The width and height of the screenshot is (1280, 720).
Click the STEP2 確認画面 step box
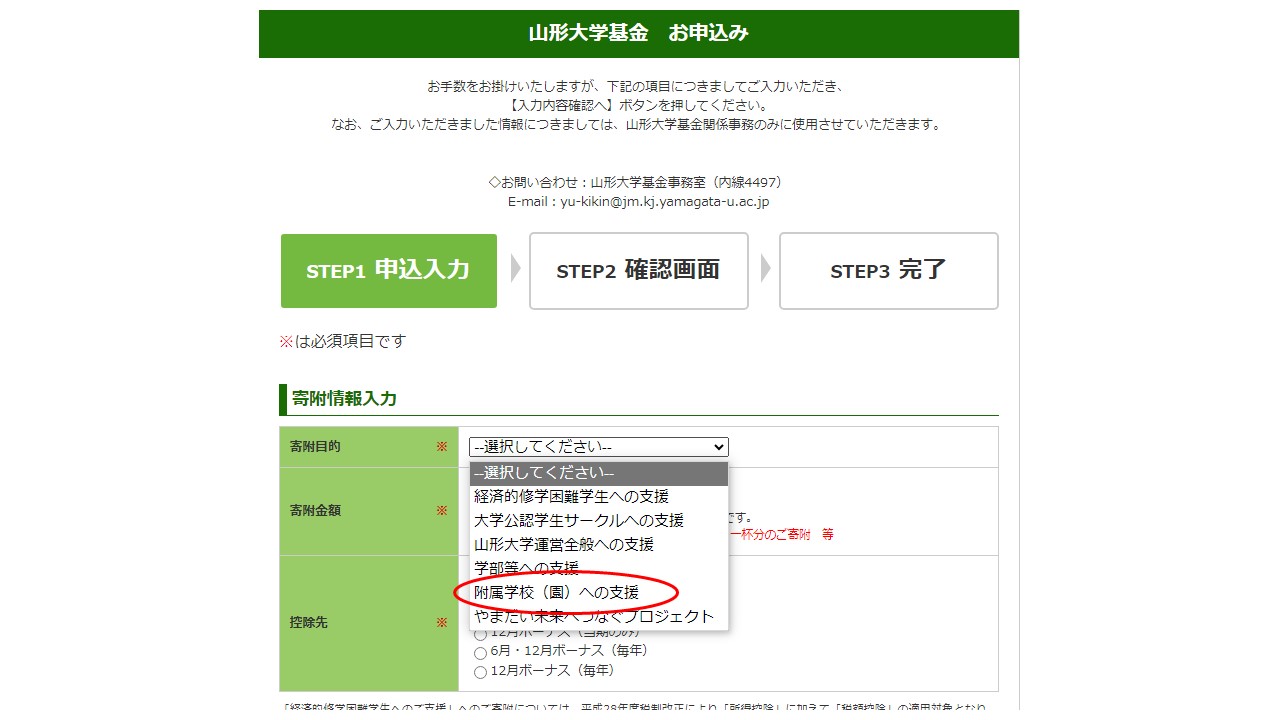coord(638,271)
